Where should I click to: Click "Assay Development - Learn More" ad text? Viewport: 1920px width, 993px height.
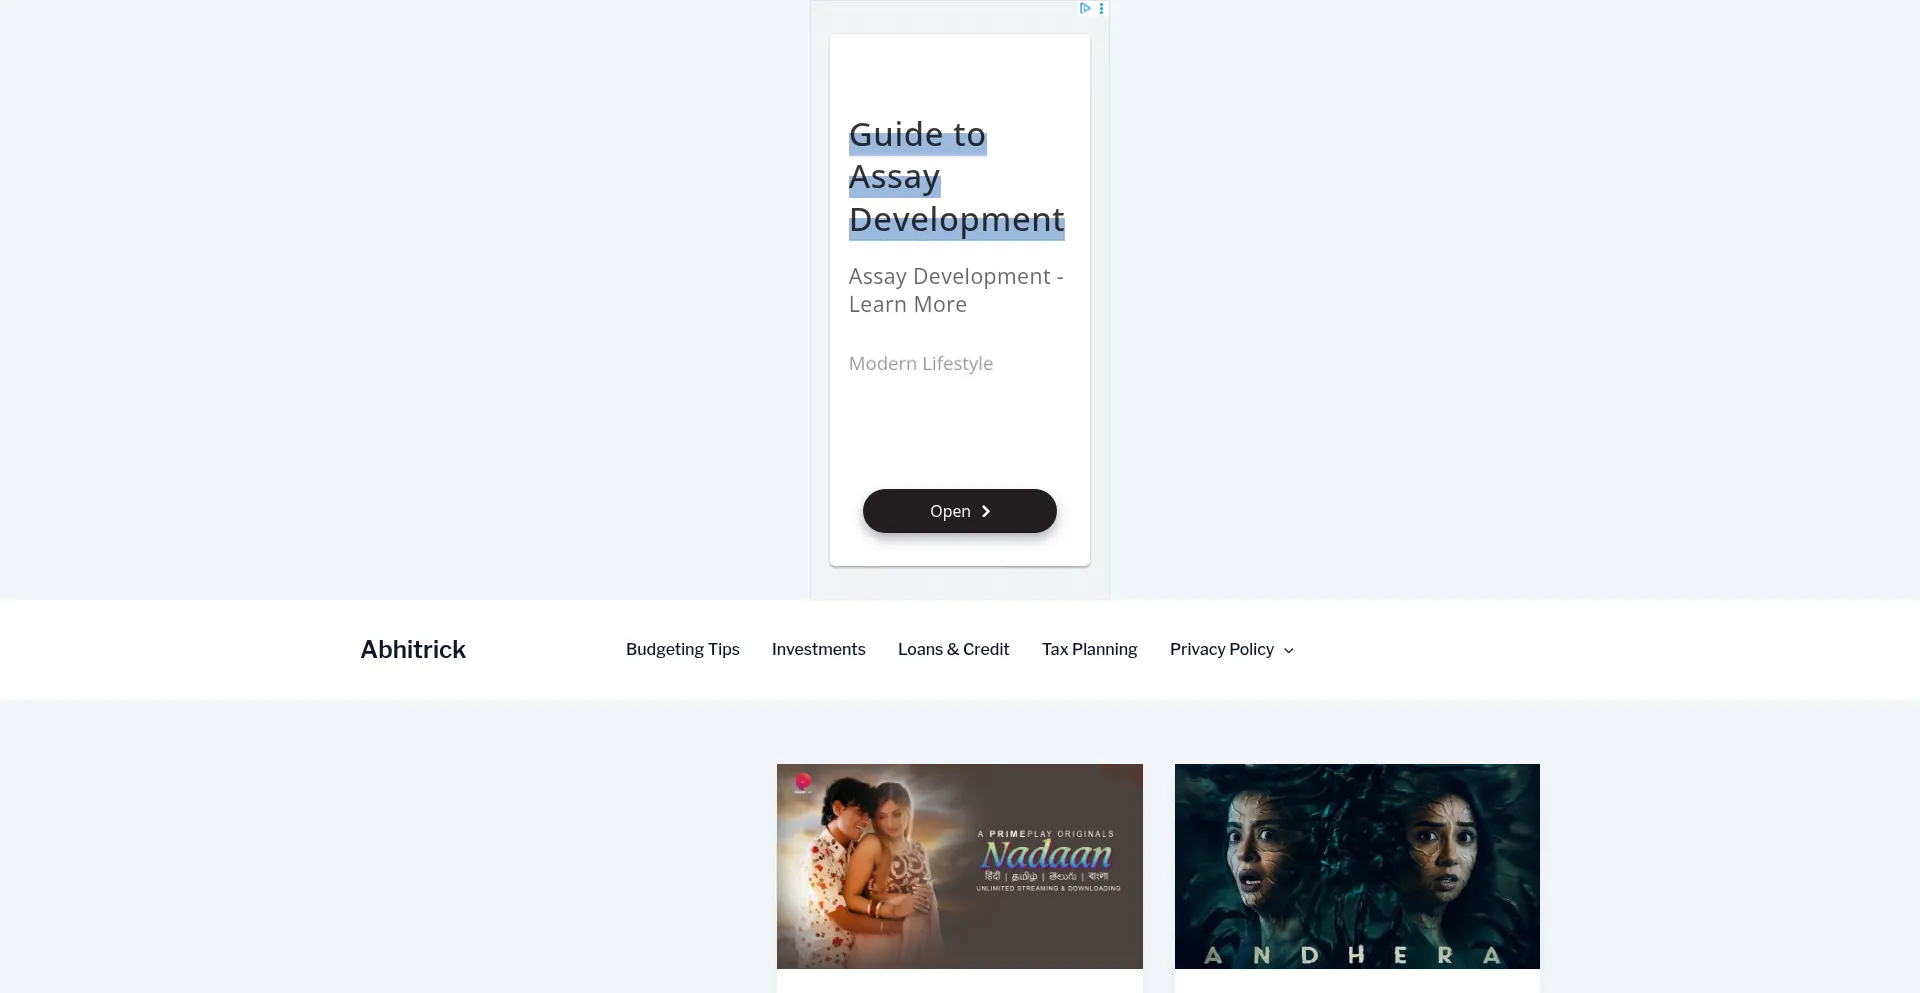click(x=955, y=290)
